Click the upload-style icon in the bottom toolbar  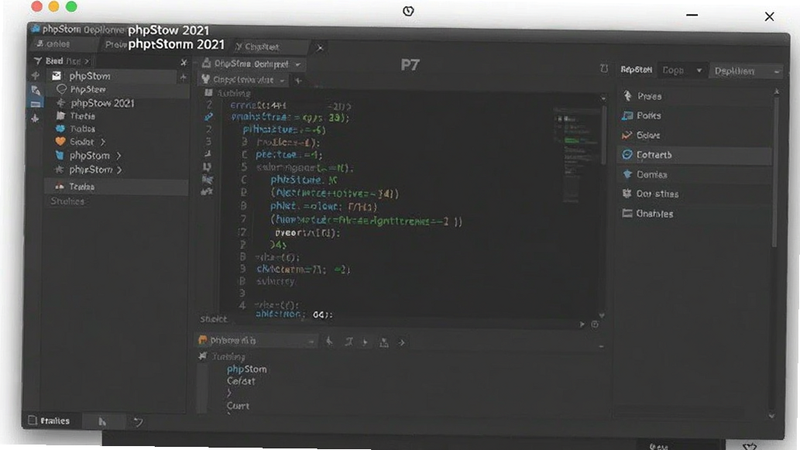point(384,343)
